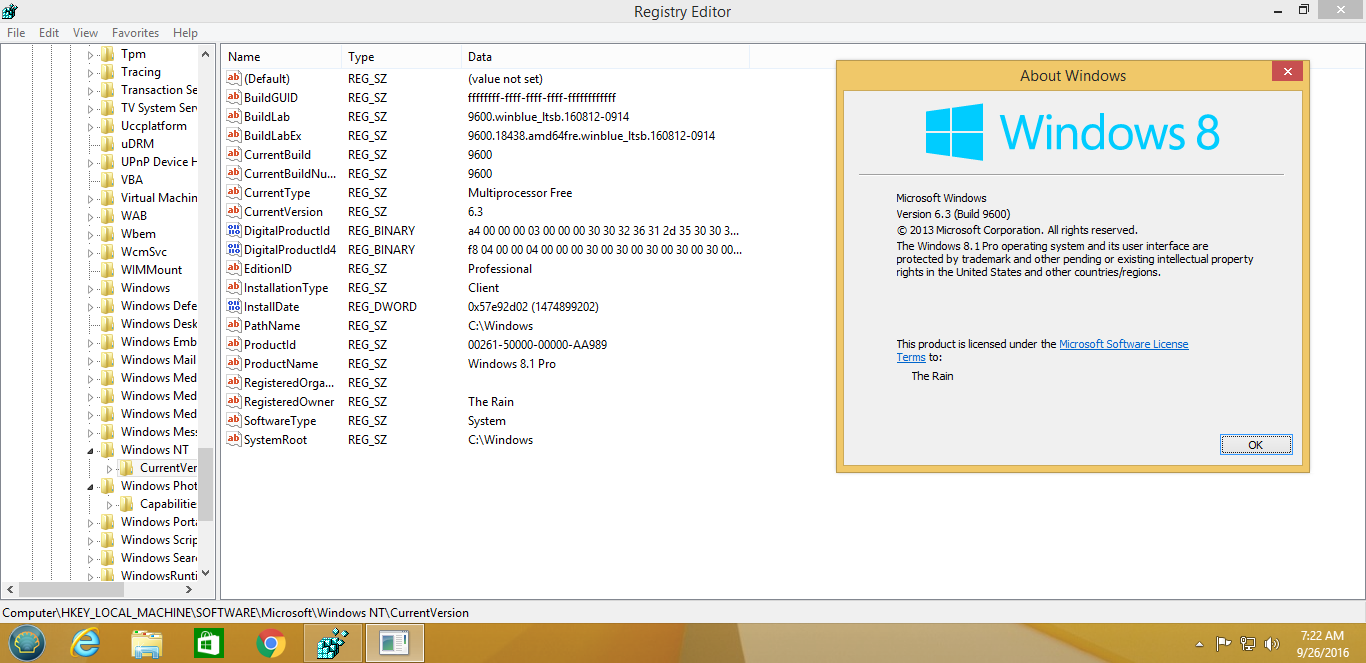Sort values by the Type column header
The image size is (1366, 663).
click(401, 57)
